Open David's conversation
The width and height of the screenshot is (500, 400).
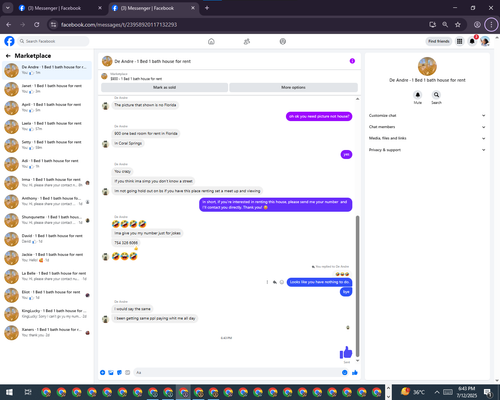[x=47, y=239]
